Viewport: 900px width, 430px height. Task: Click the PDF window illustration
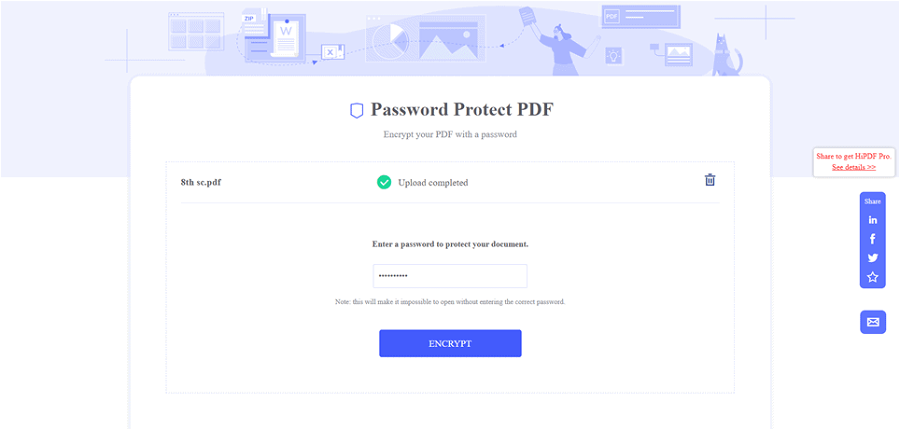coord(640,17)
